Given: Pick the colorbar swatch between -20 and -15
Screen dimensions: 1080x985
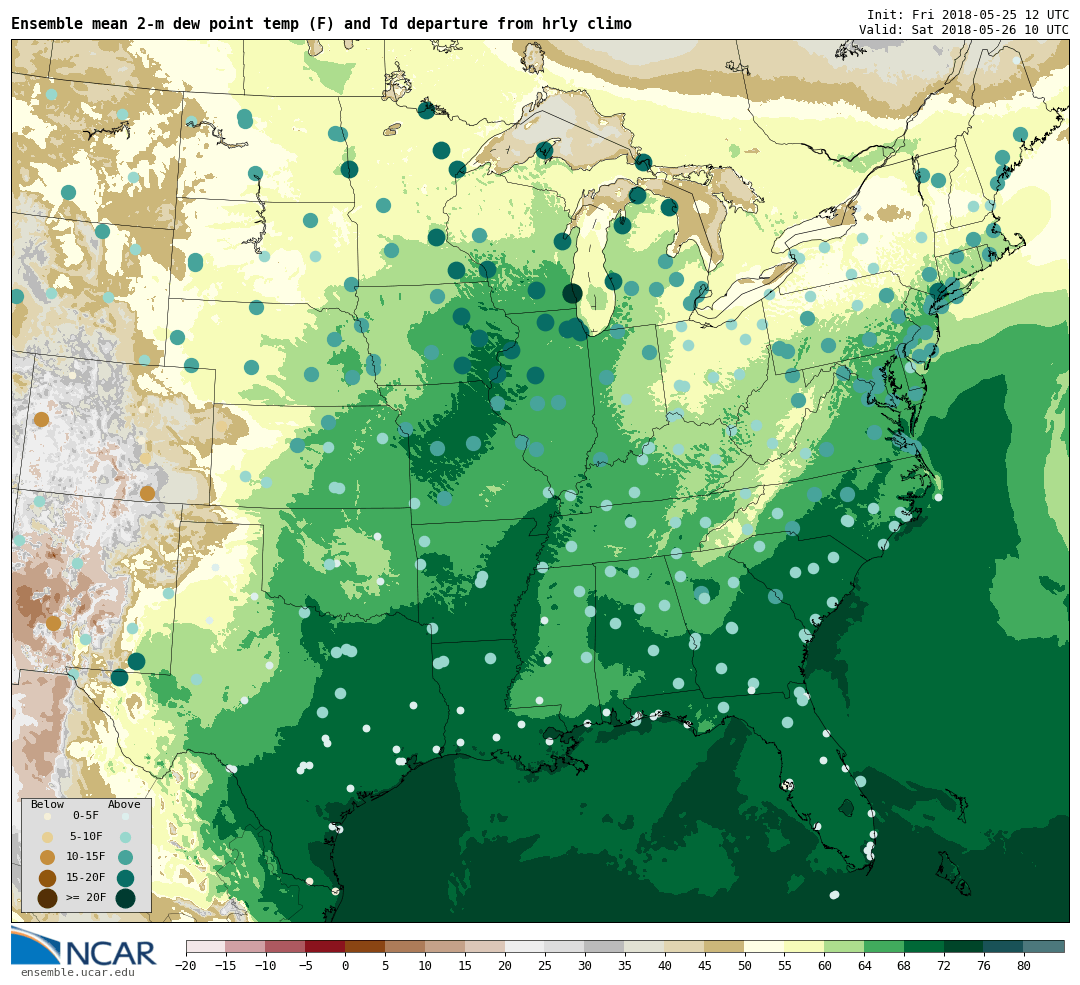Looking at the screenshot, I should [206, 946].
